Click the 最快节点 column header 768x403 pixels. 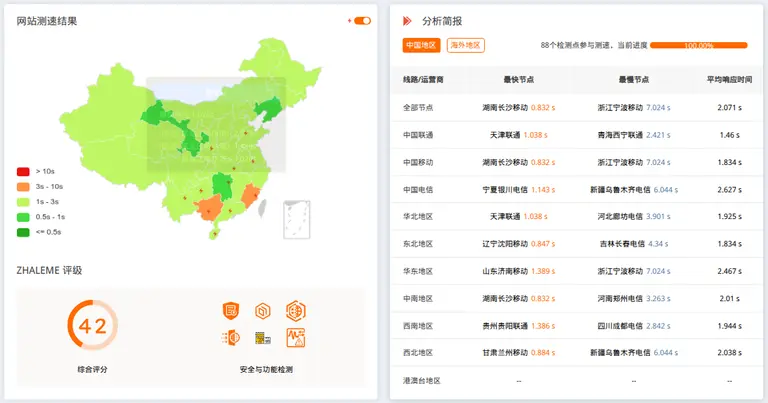tap(519, 79)
